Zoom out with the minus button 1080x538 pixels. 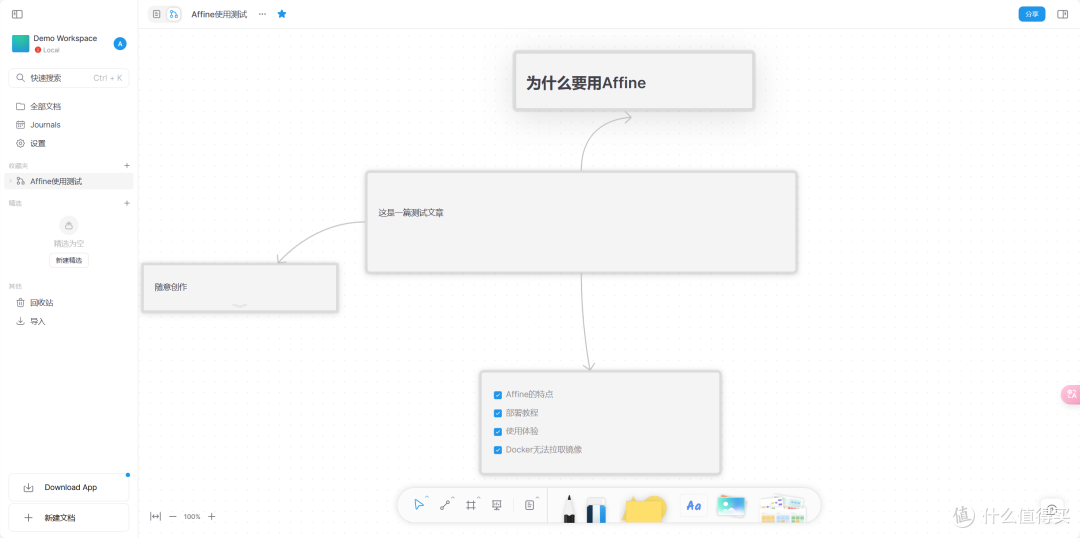point(173,517)
